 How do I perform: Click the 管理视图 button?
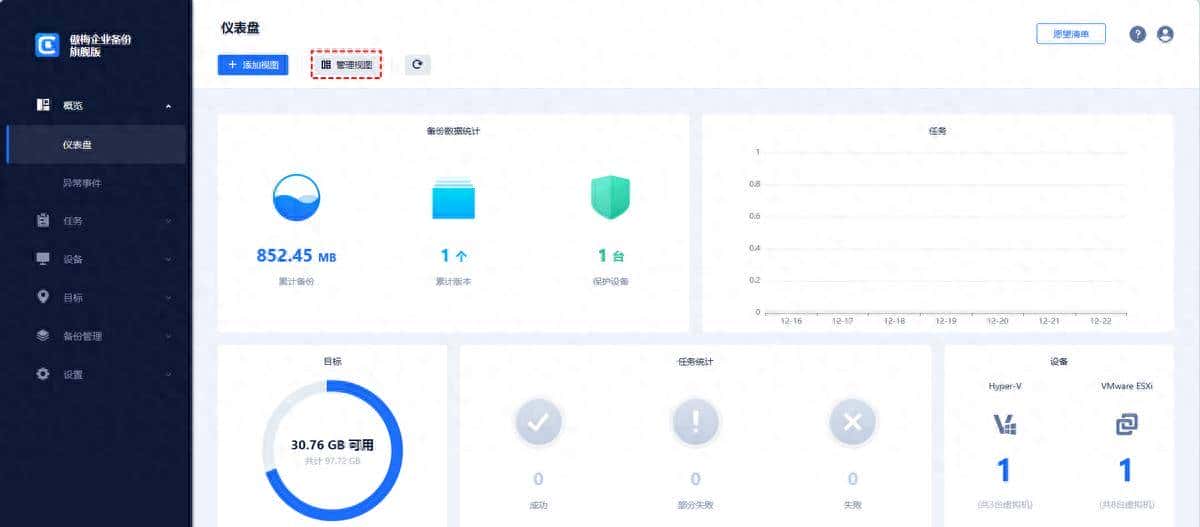click(346, 64)
